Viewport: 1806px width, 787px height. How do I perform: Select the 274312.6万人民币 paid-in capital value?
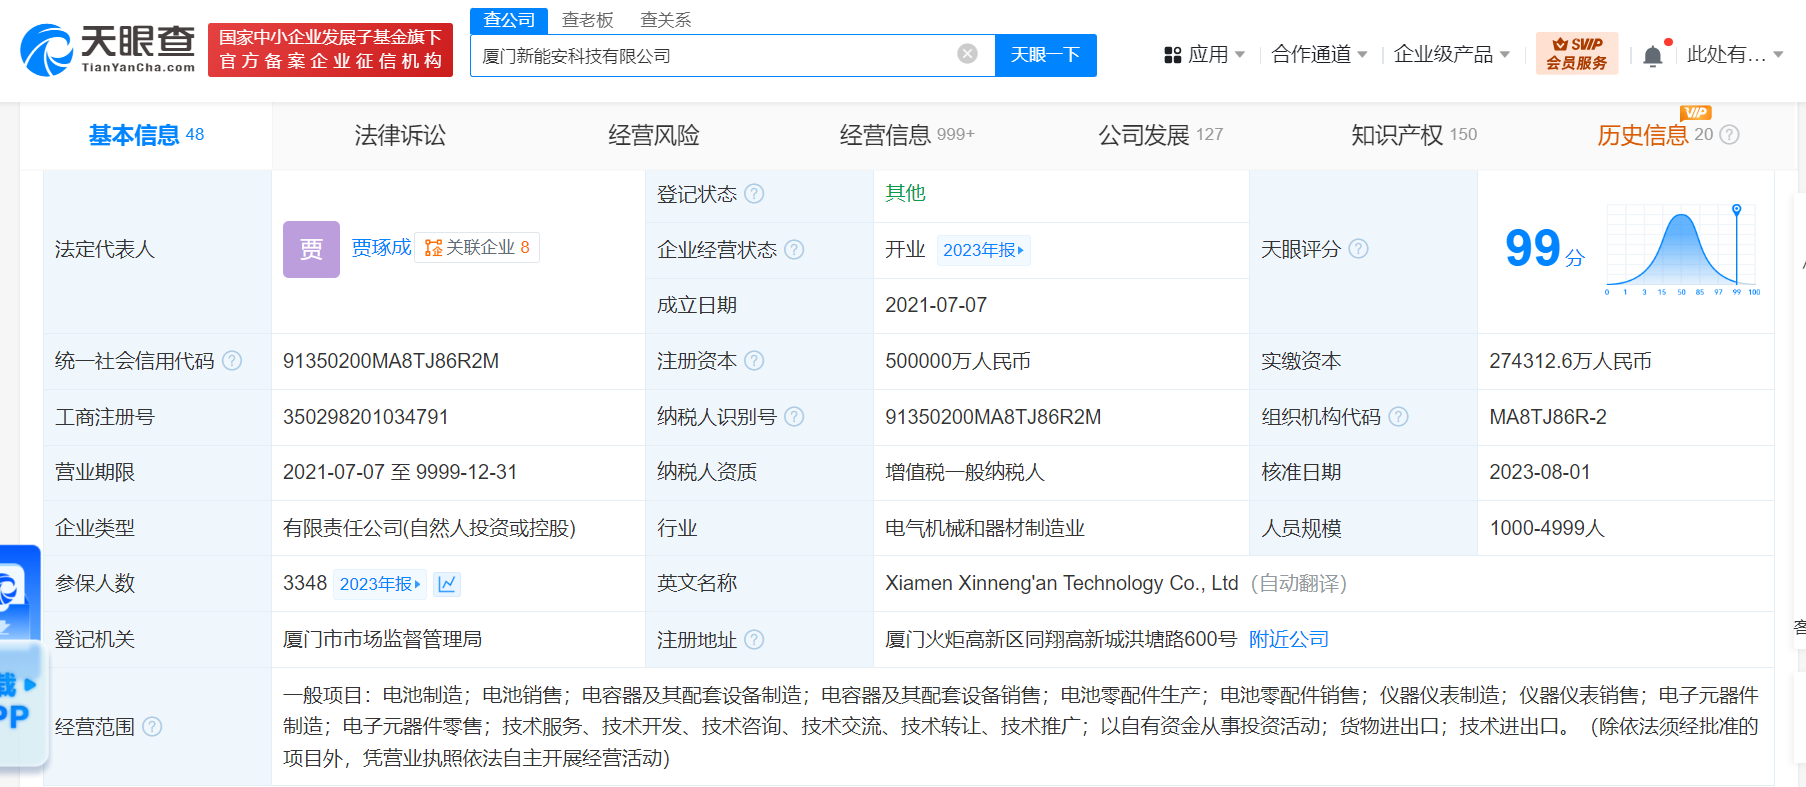(1570, 361)
